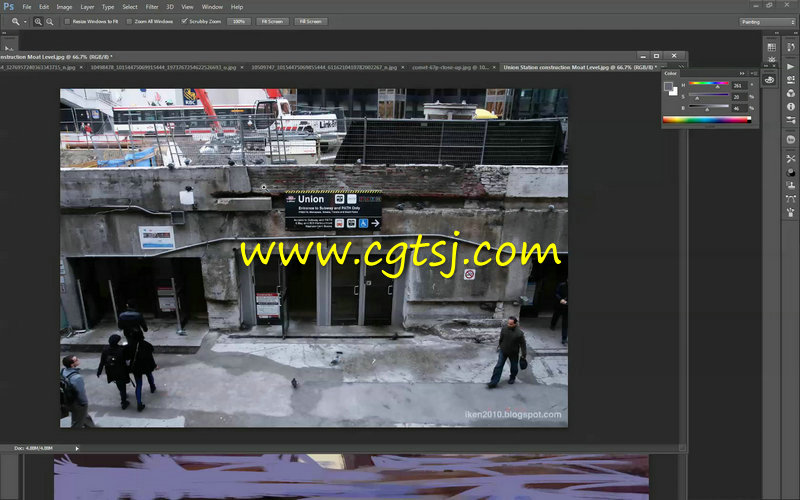Switch to the 10498478 image tab

[x=163, y=67]
